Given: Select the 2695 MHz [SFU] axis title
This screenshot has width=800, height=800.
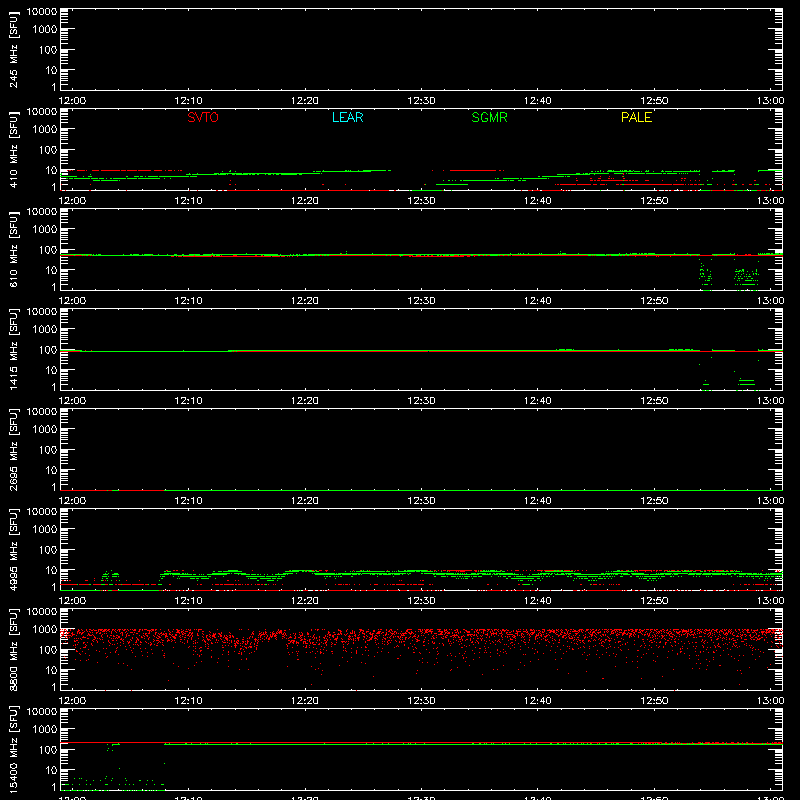Looking at the screenshot, I should tap(13, 449).
